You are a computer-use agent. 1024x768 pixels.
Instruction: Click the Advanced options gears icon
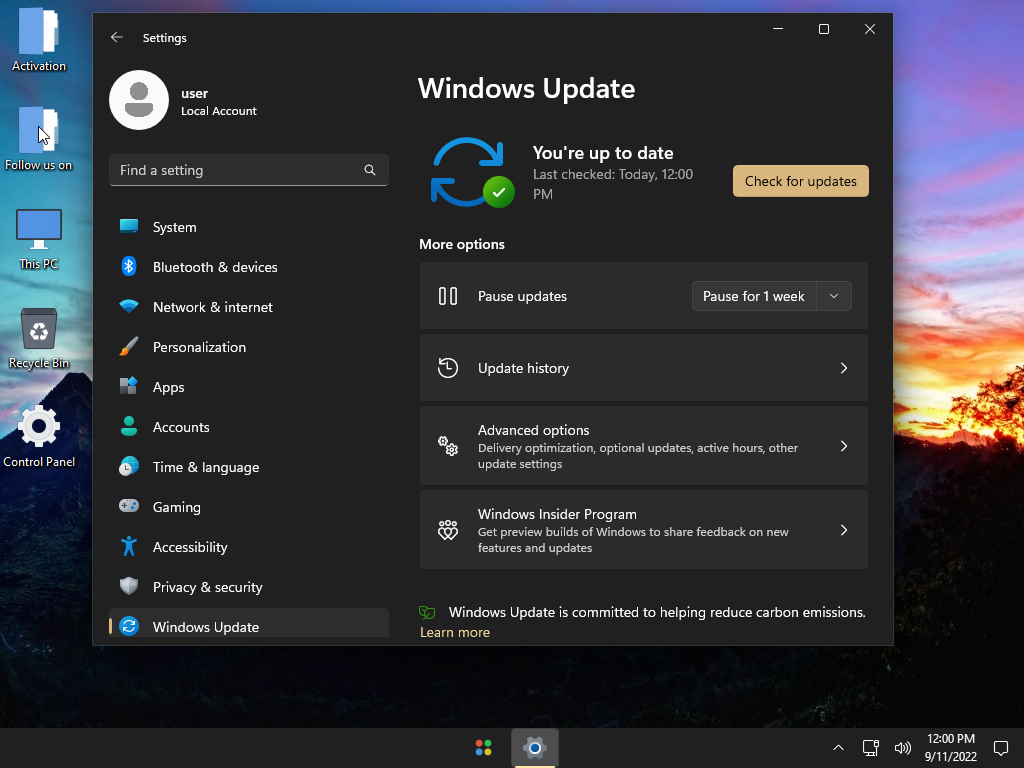point(448,446)
